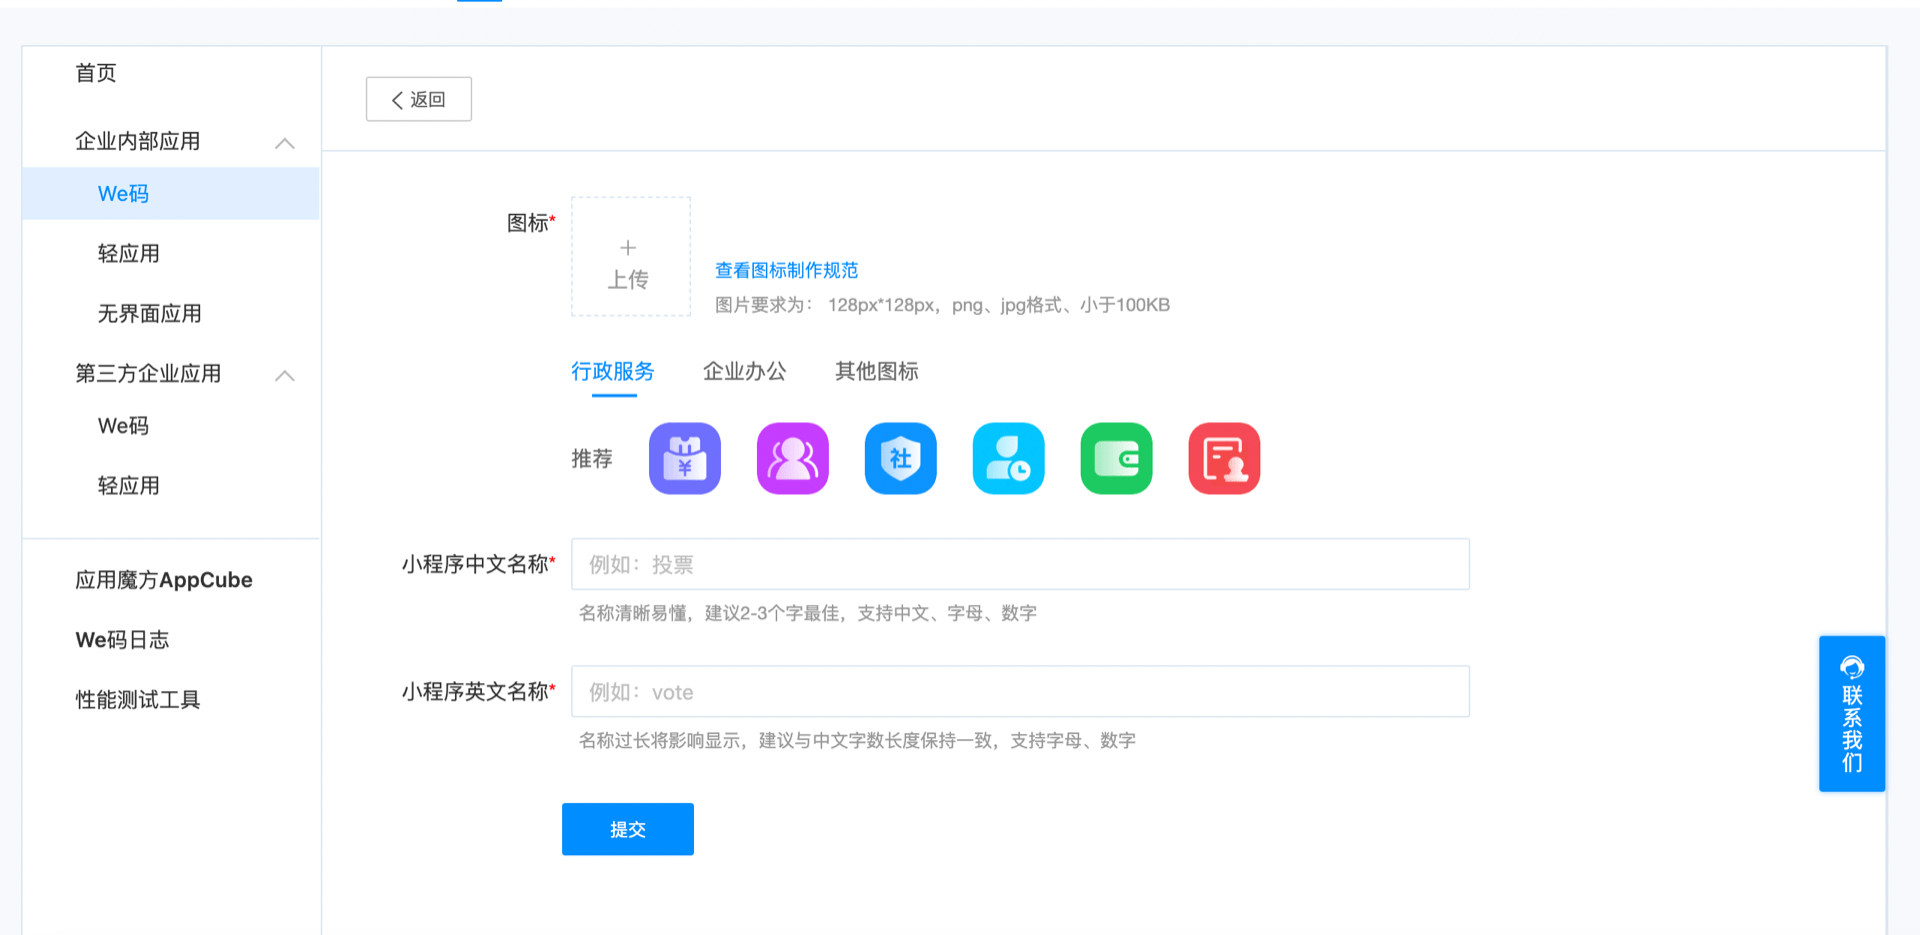The width and height of the screenshot is (1920, 935).
Task: Collapse the 企业内部应用 sidebar section
Action: [x=285, y=143]
